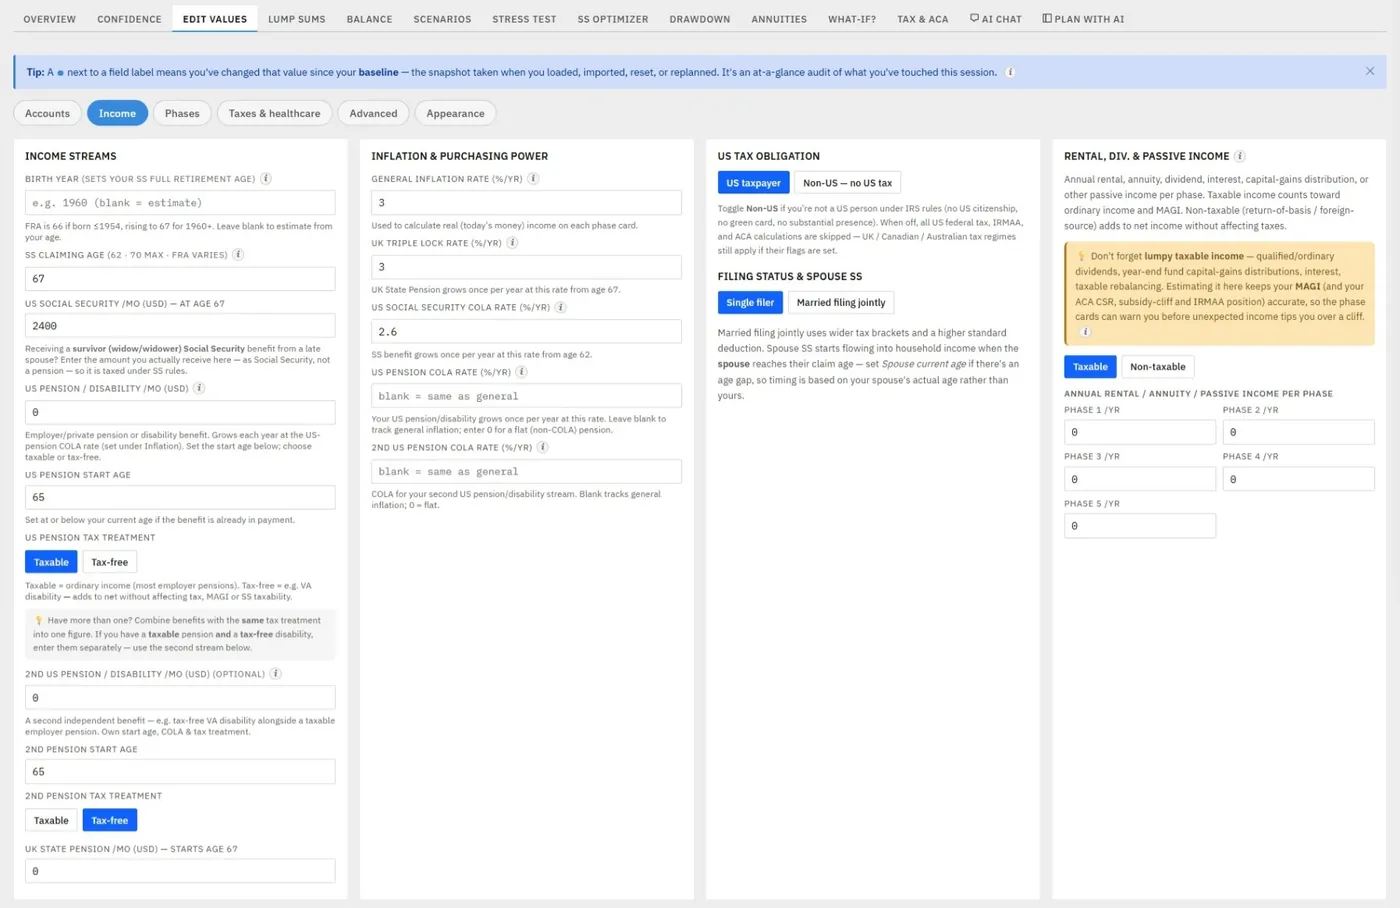Click info icon next to Birth Year label

click(266, 179)
